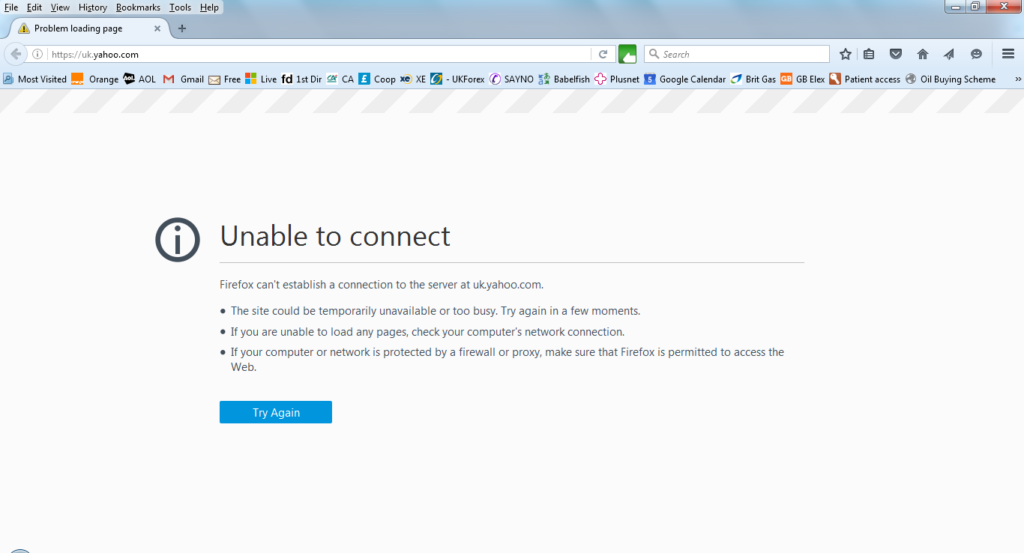Open the History menu

pyautogui.click(x=93, y=8)
